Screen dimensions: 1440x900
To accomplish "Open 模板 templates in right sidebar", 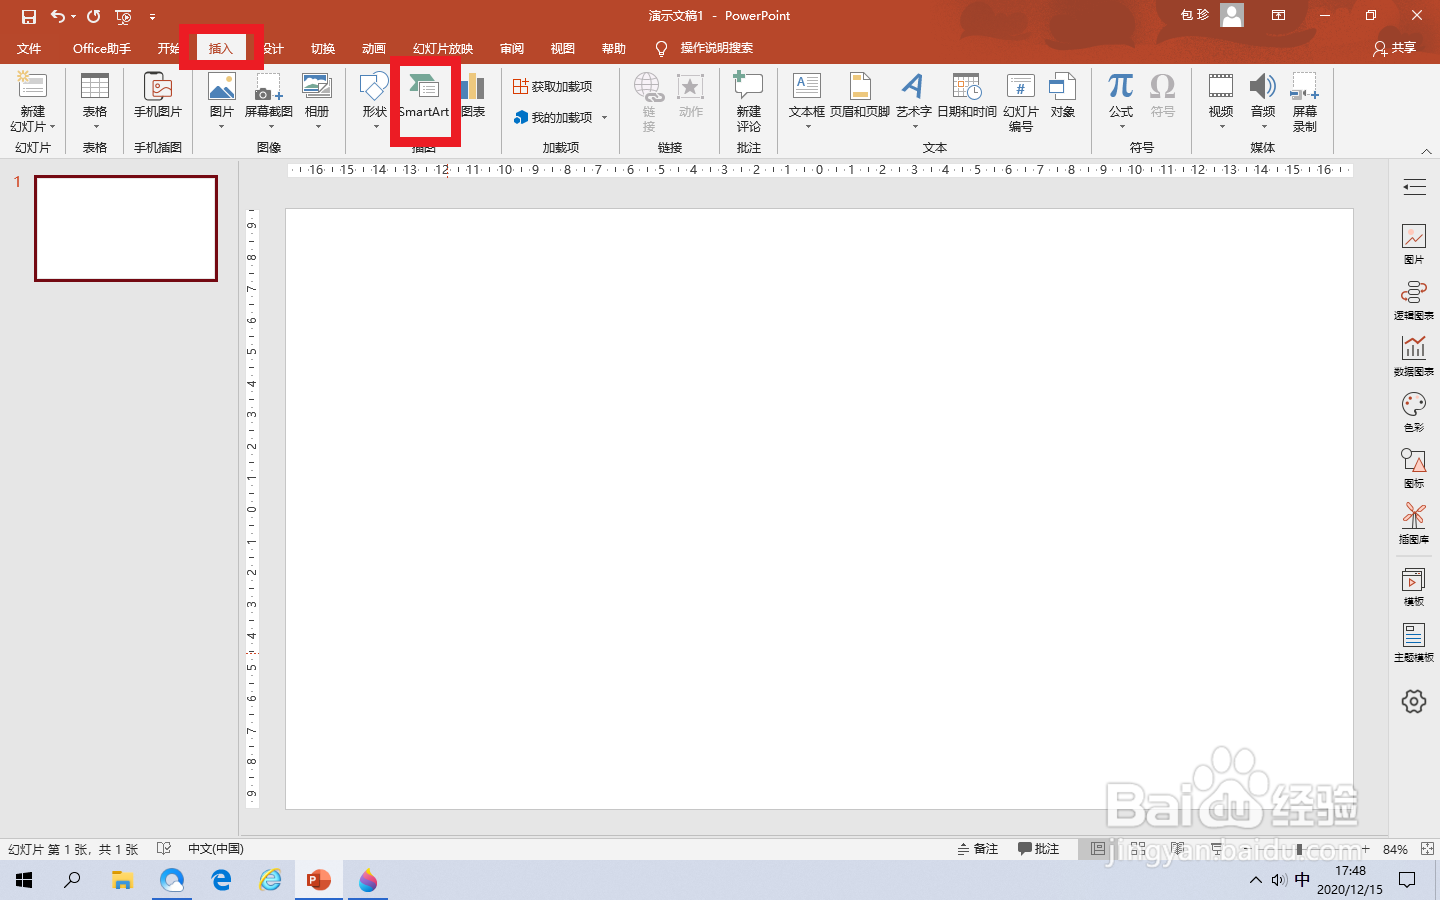I will click(x=1414, y=587).
